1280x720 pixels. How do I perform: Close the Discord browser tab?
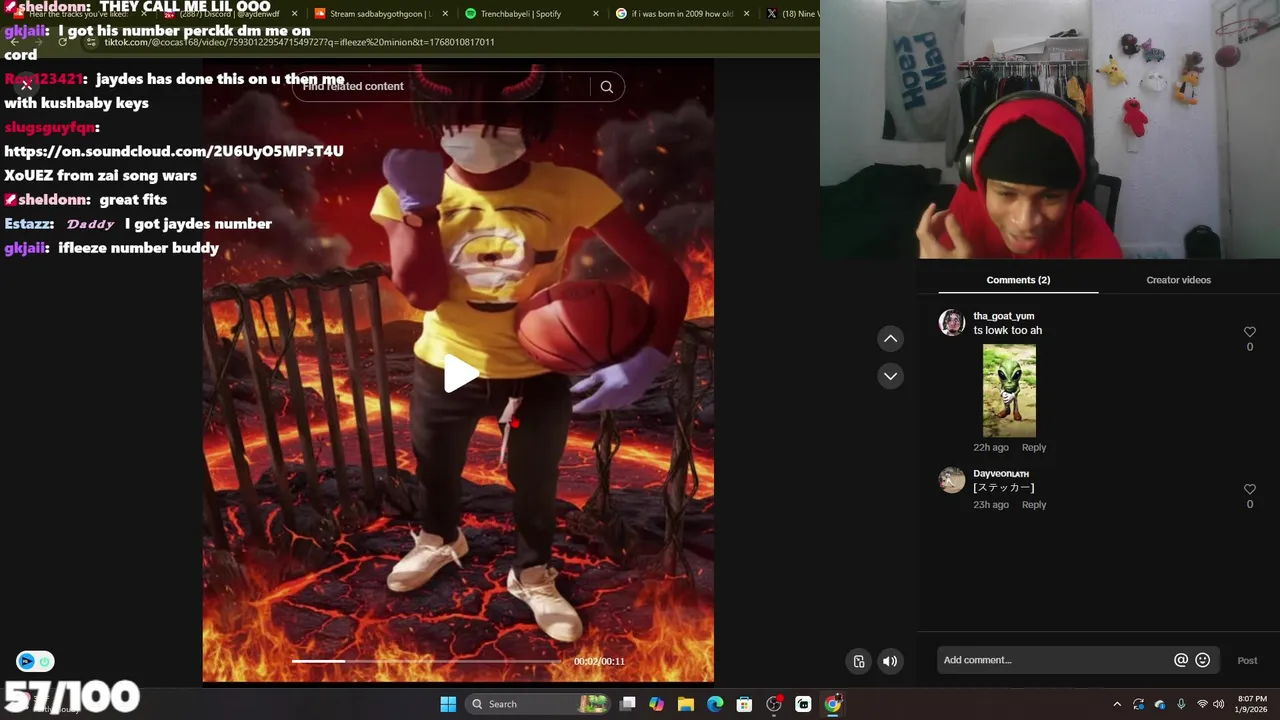(x=294, y=14)
